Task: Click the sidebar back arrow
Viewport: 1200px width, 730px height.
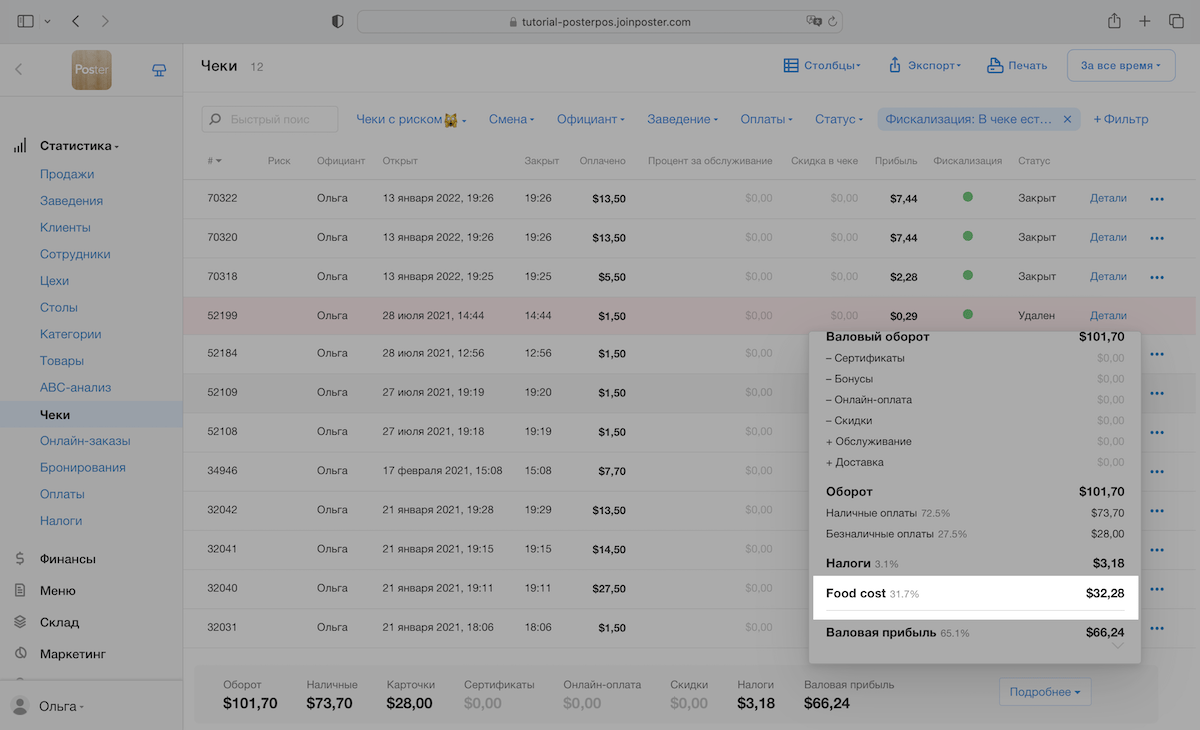Action: click(x=19, y=70)
